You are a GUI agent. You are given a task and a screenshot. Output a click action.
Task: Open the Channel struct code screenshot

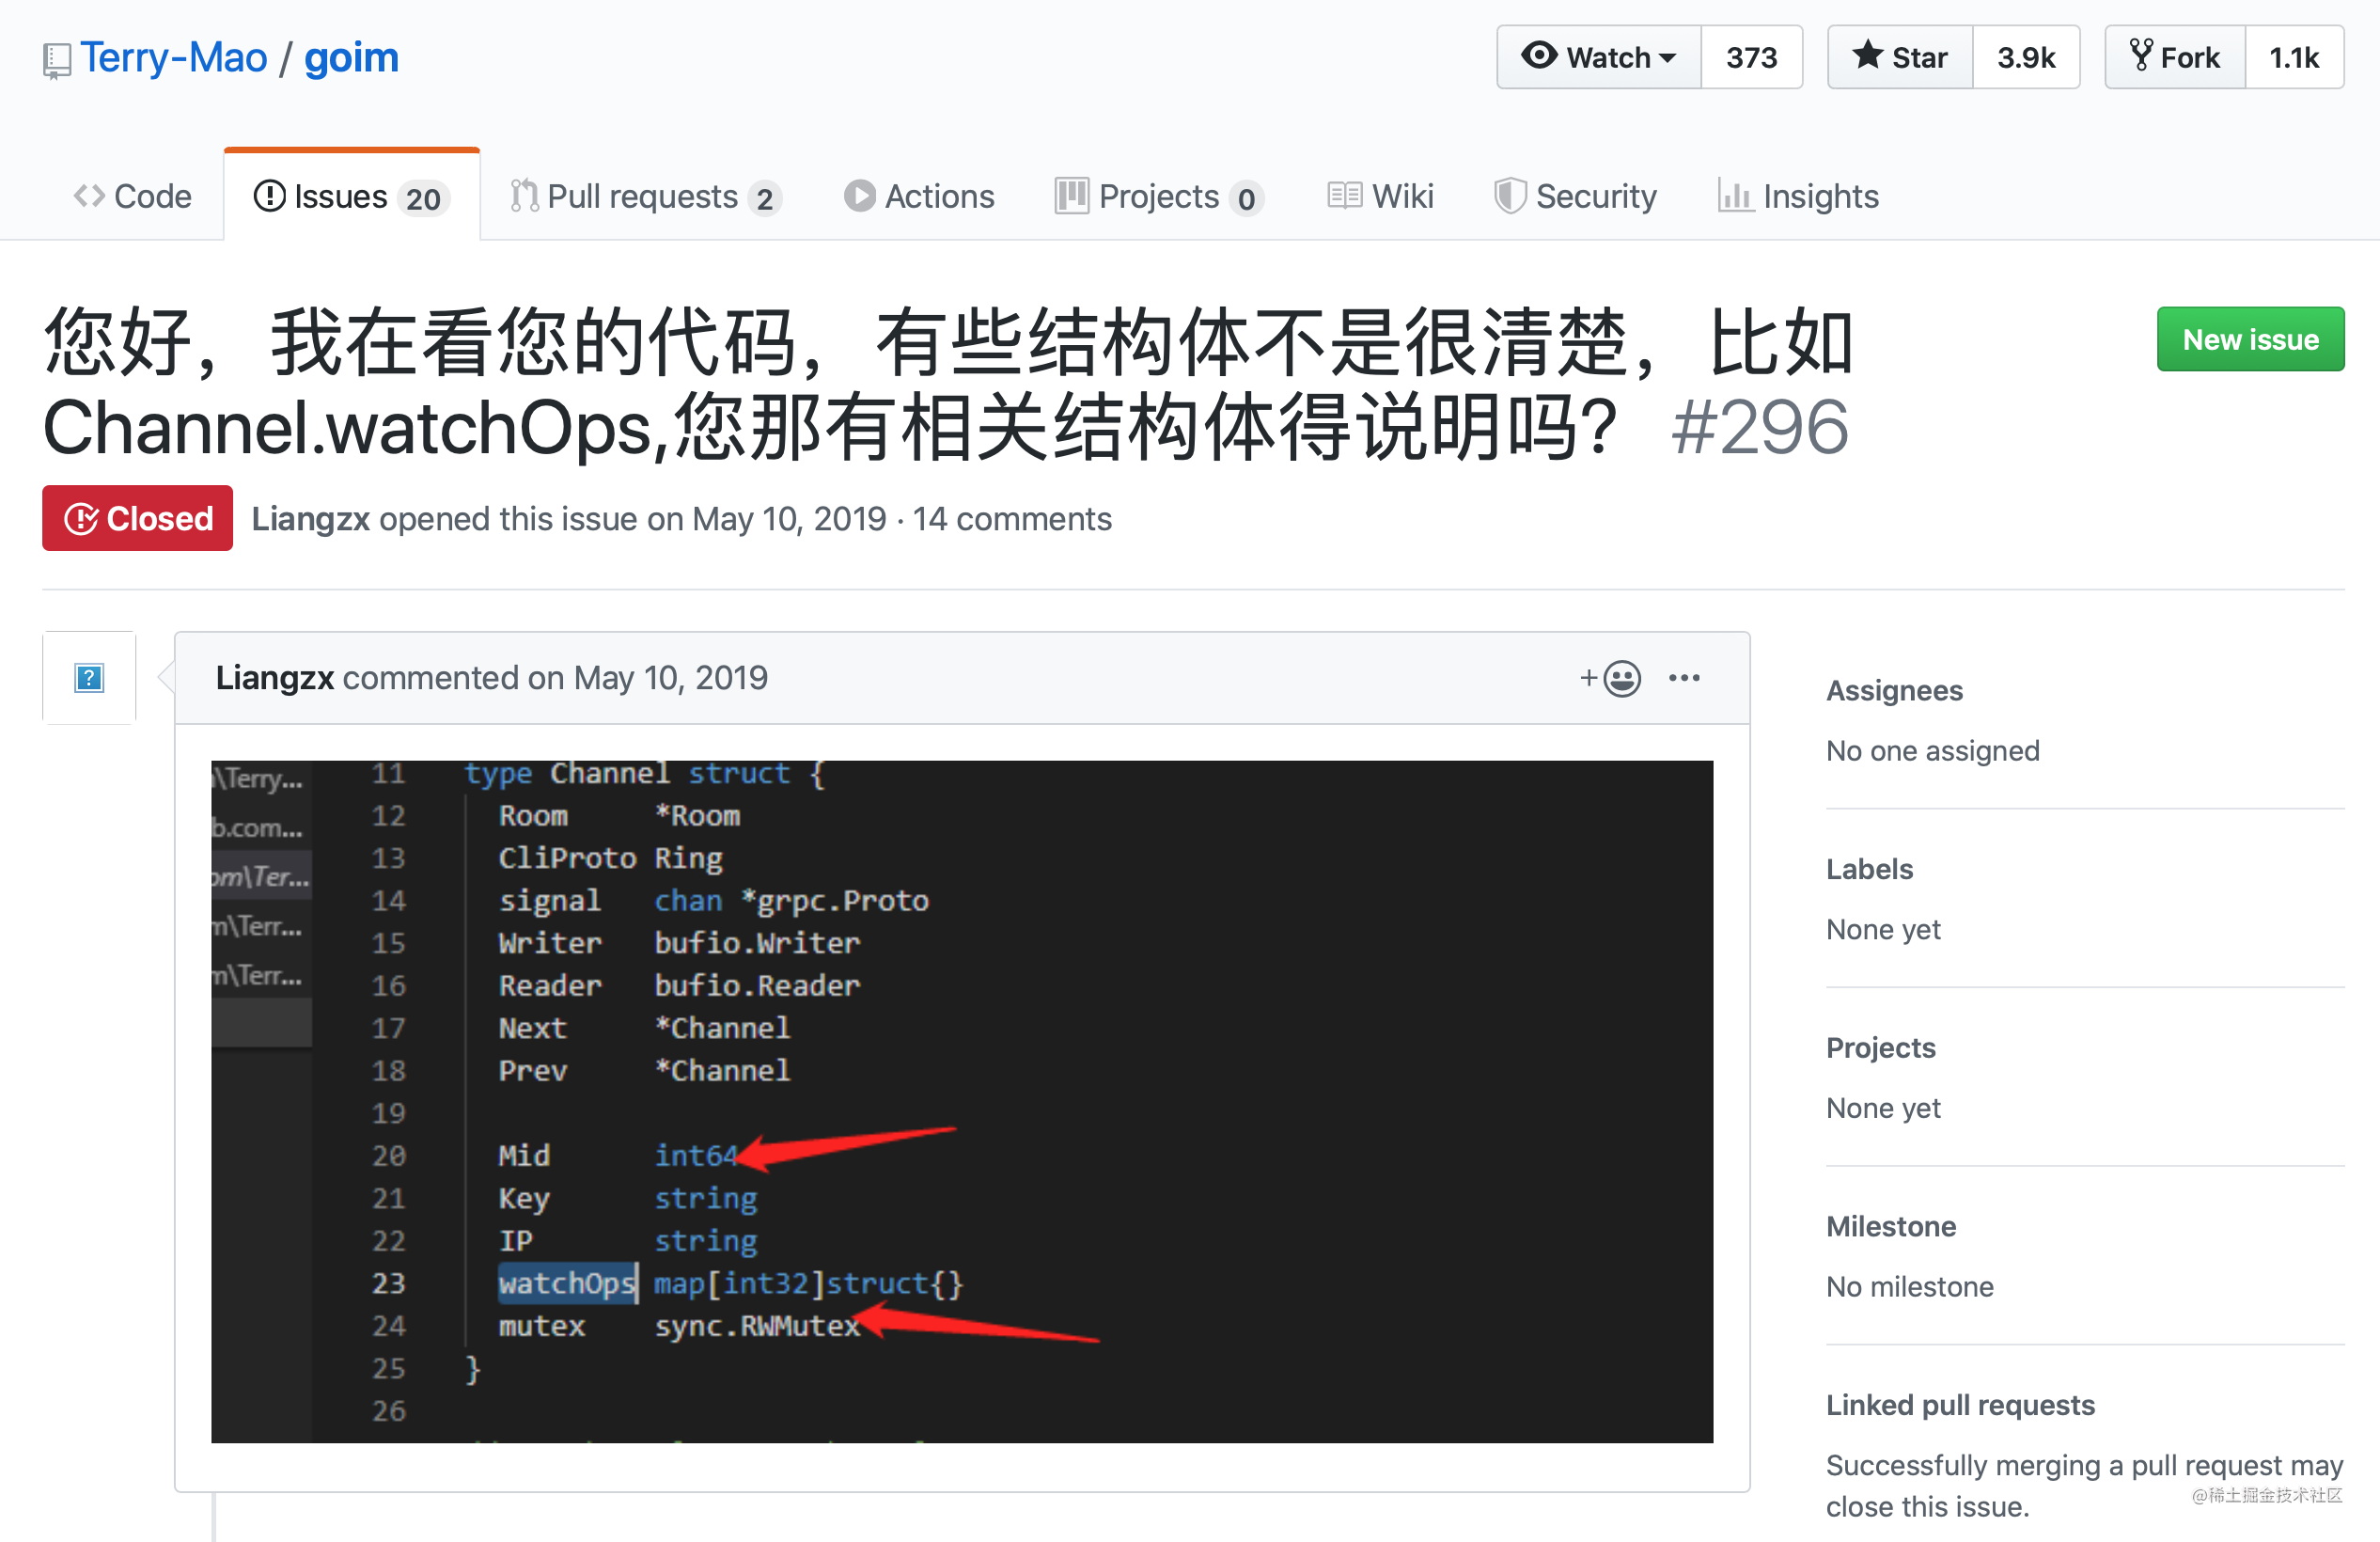pyautogui.click(x=962, y=1102)
